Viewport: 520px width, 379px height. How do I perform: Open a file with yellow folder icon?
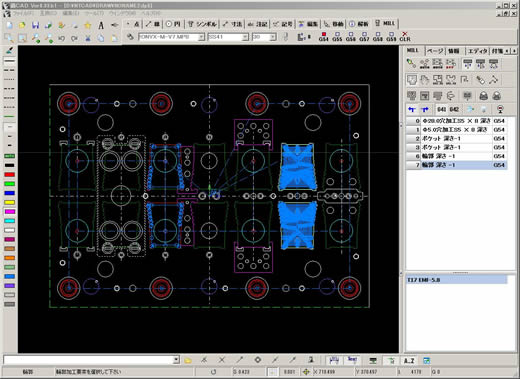22,25
